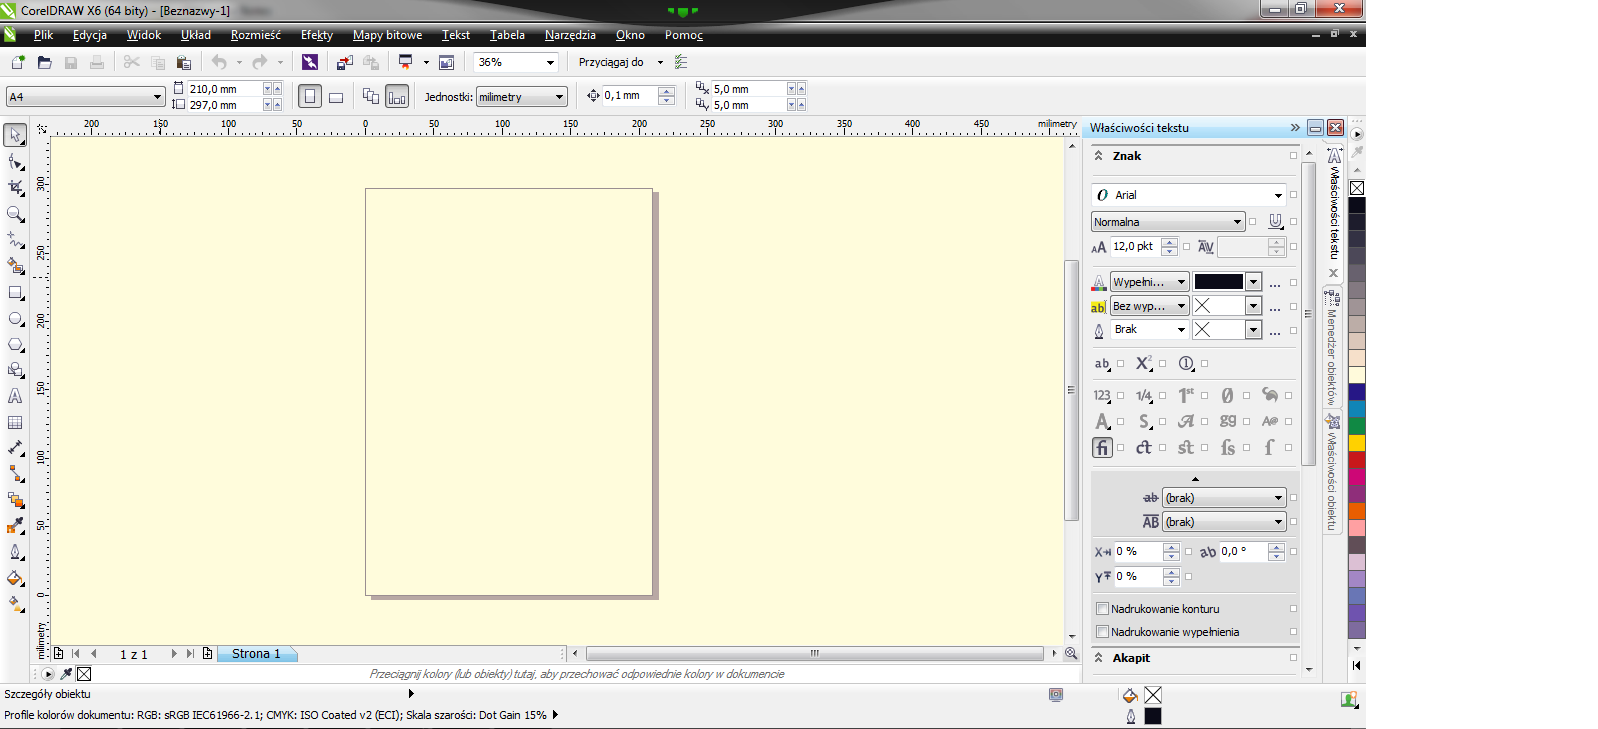This screenshot has width=1598, height=729.
Task: Switch page to landscape orientation
Action: [x=336, y=97]
